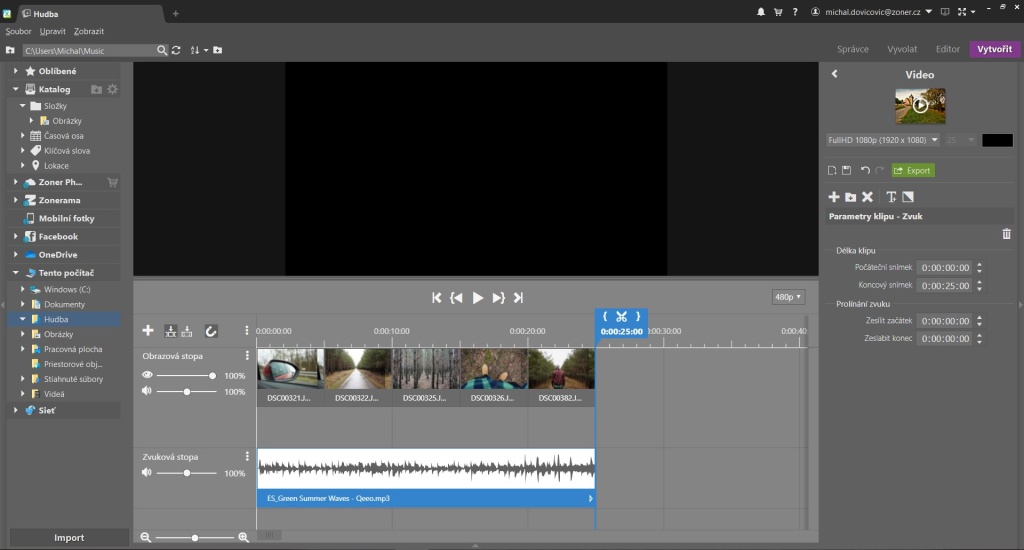Zoom out the timeline with minus magnifier
The height and width of the screenshot is (550, 1024).
[146, 537]
